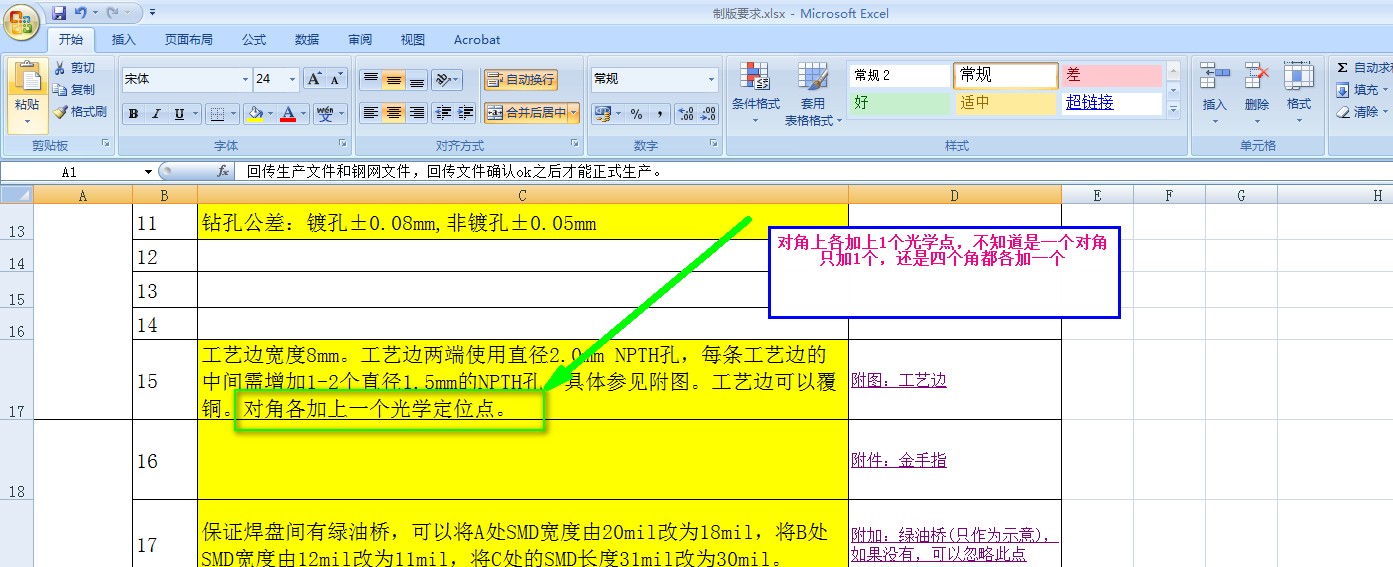
Task: Expand the cell styles gallery
Action: point(1174,108)
